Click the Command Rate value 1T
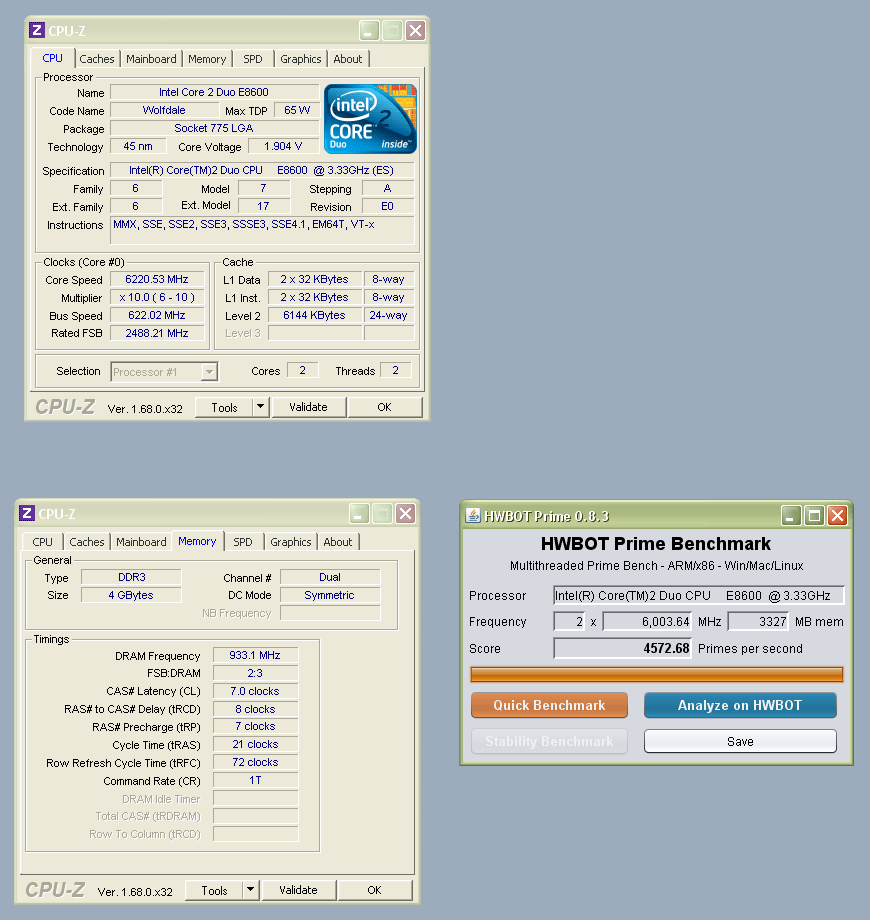The image size is (870, 920). pyautogui.click(x=255, y=780)
